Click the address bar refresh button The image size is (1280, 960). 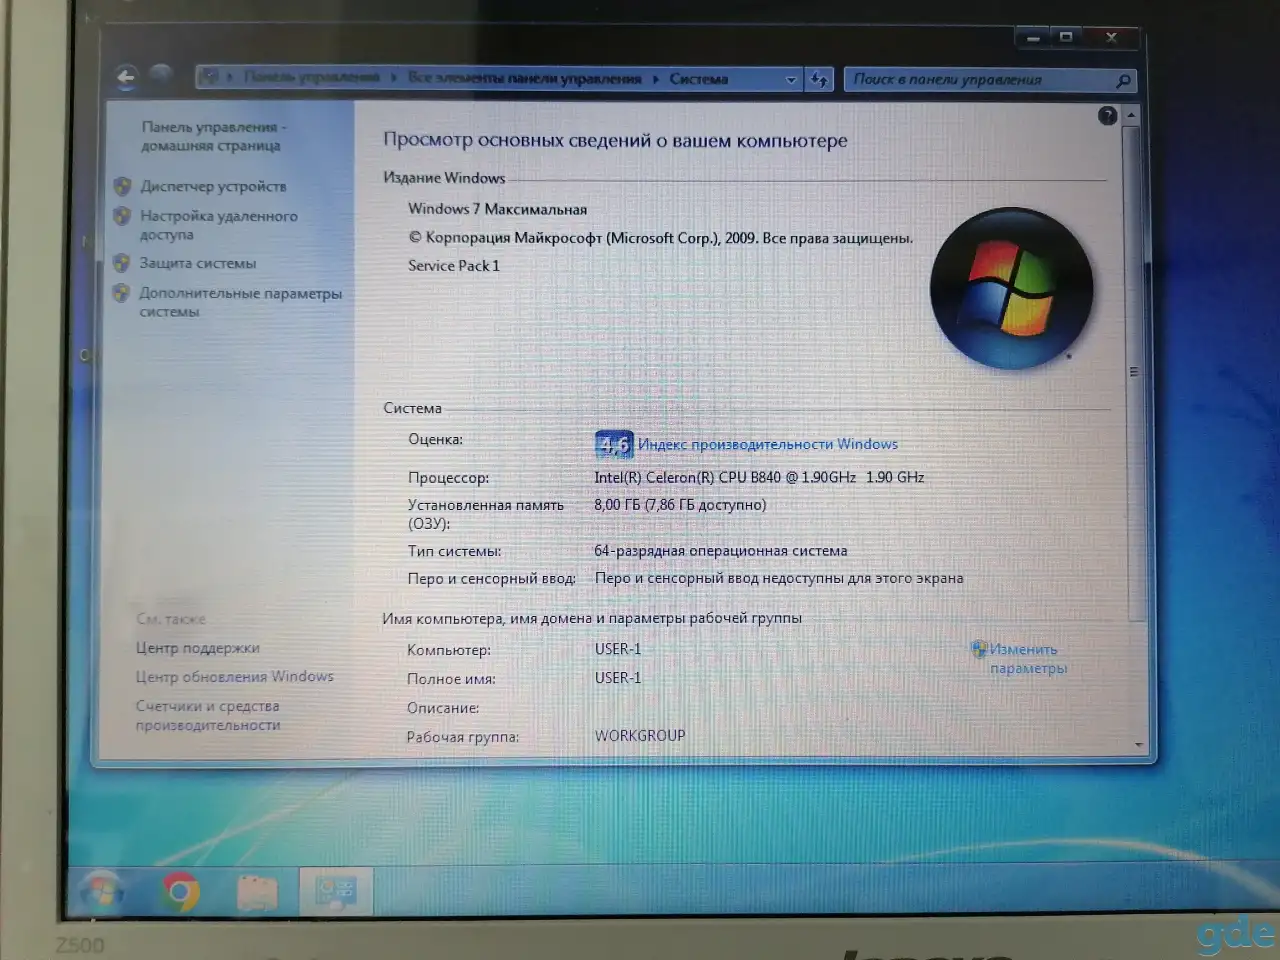[x=819, y=79]
